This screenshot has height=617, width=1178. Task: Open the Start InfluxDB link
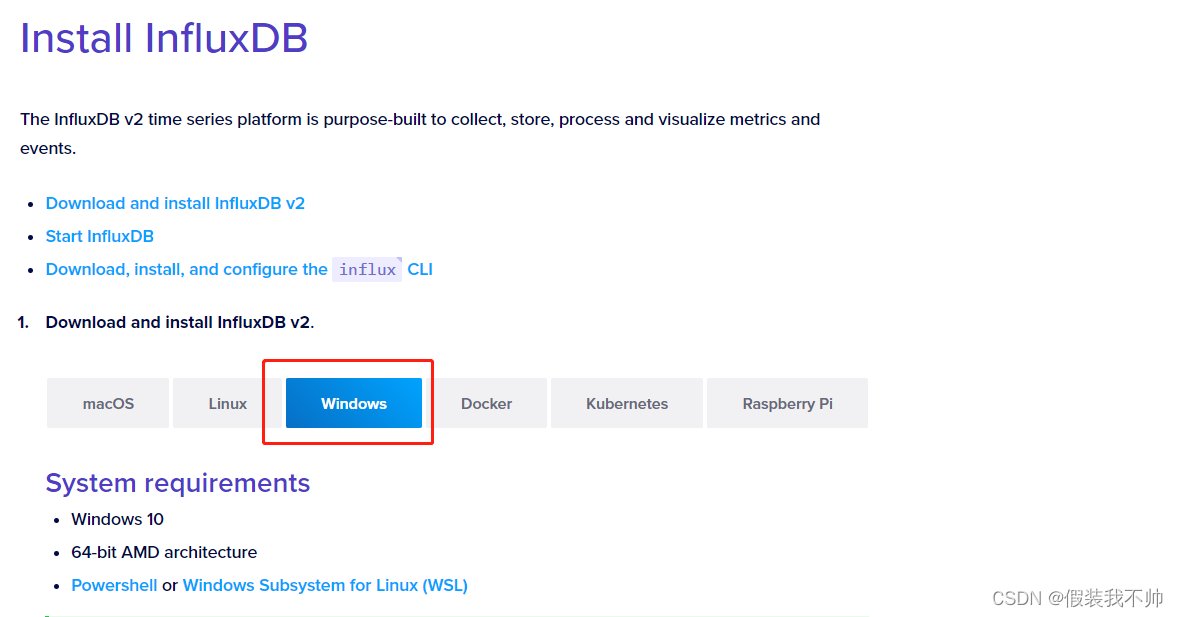pos(99,236)
